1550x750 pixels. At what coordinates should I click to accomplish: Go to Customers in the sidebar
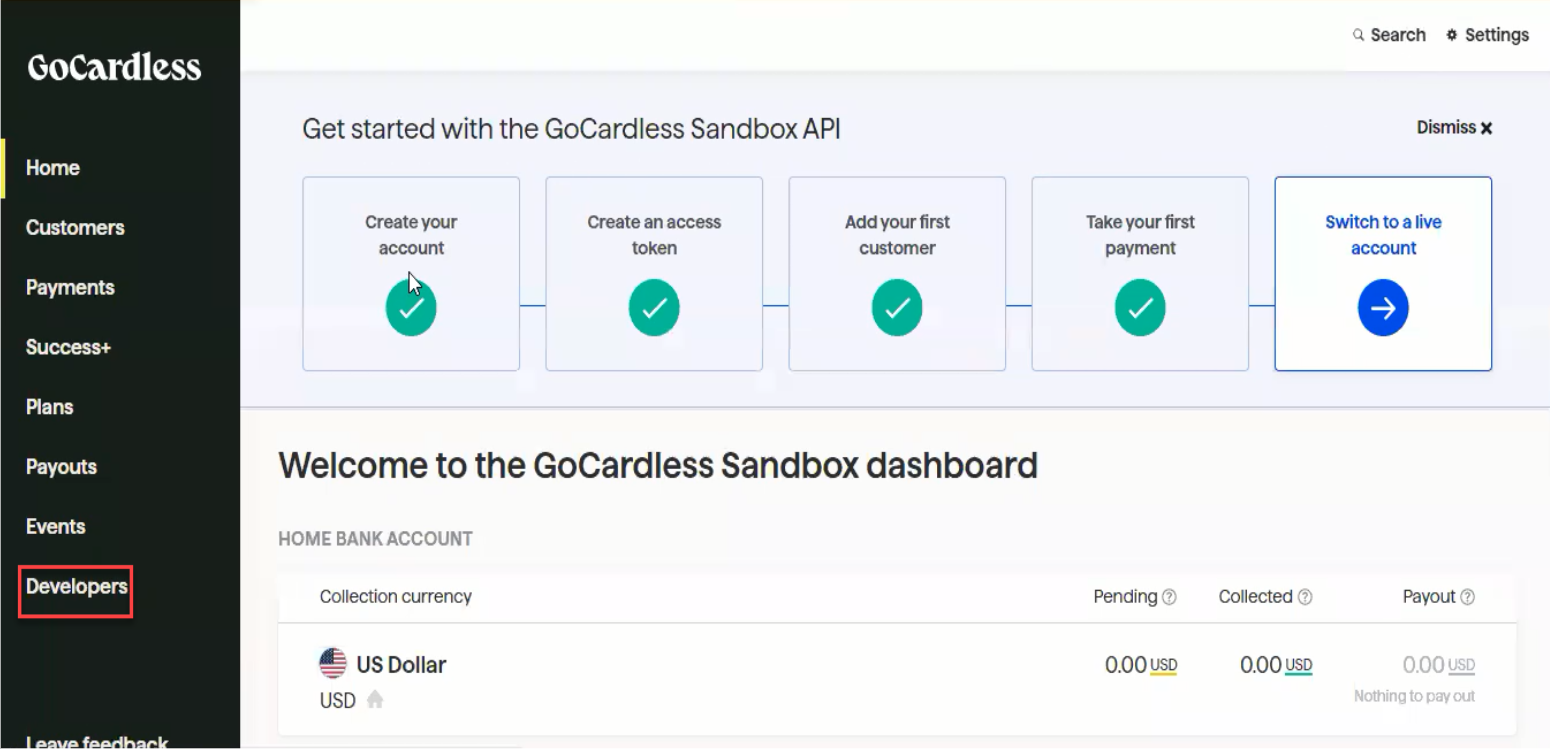(75, 228)
